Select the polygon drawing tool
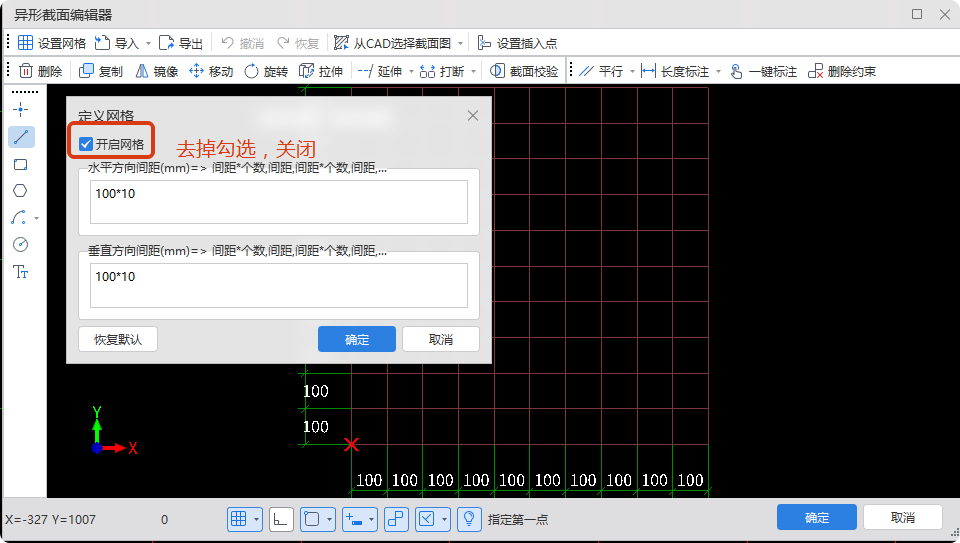Screen dimensions: 960x543 pos(21,191)
